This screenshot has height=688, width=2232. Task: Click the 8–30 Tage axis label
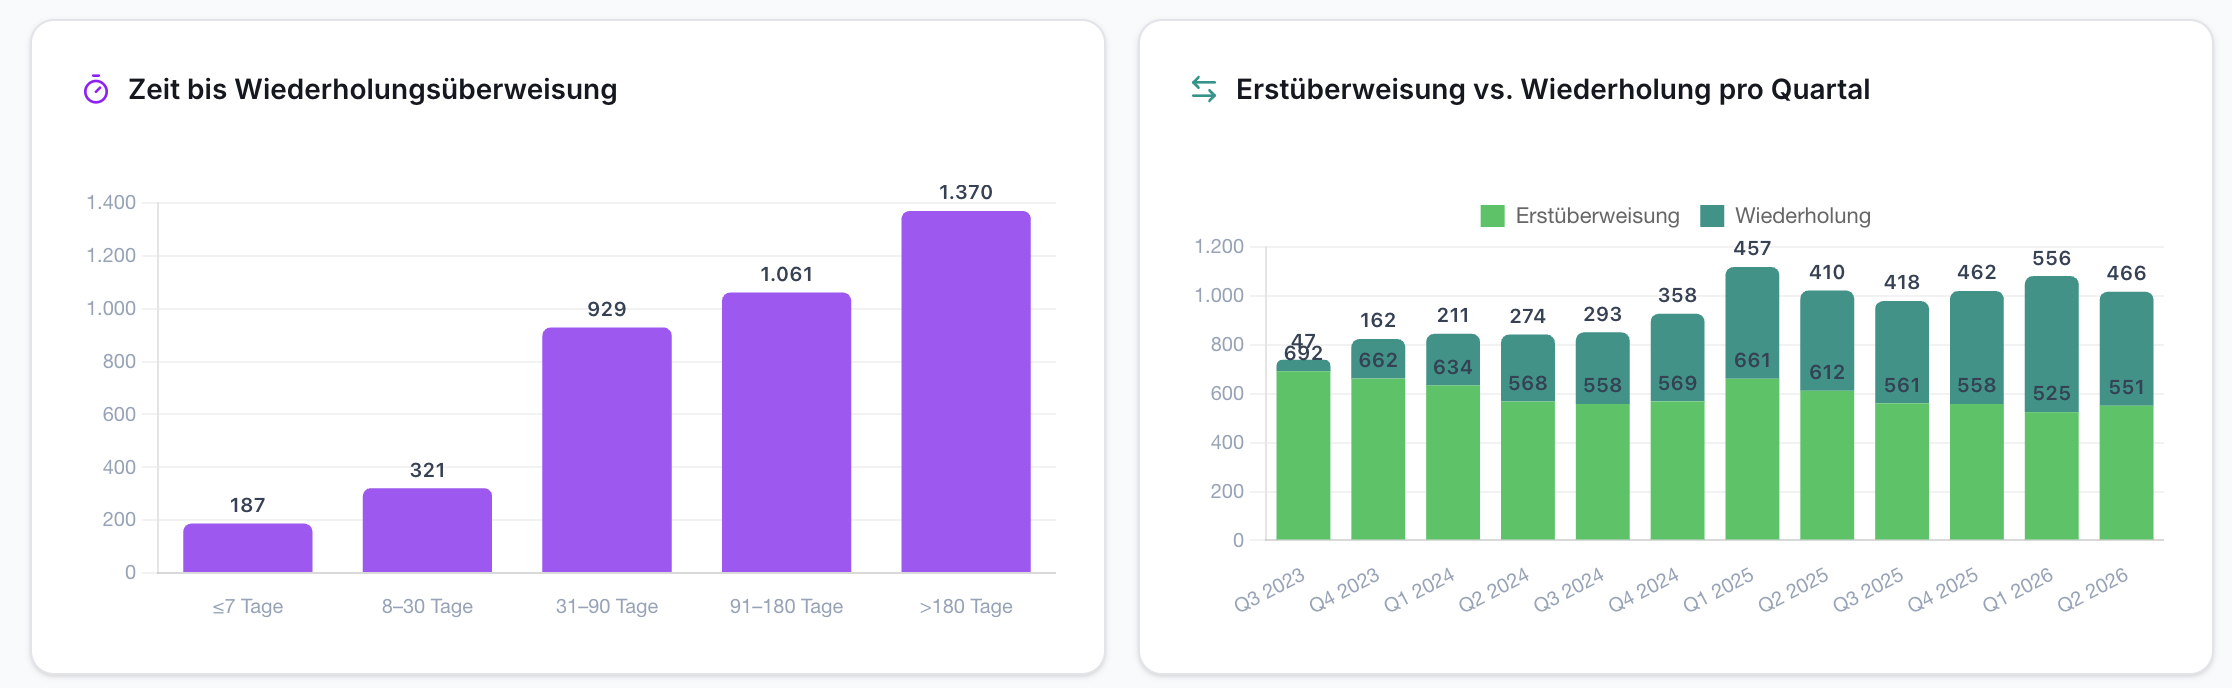click(x=427, y=606)
